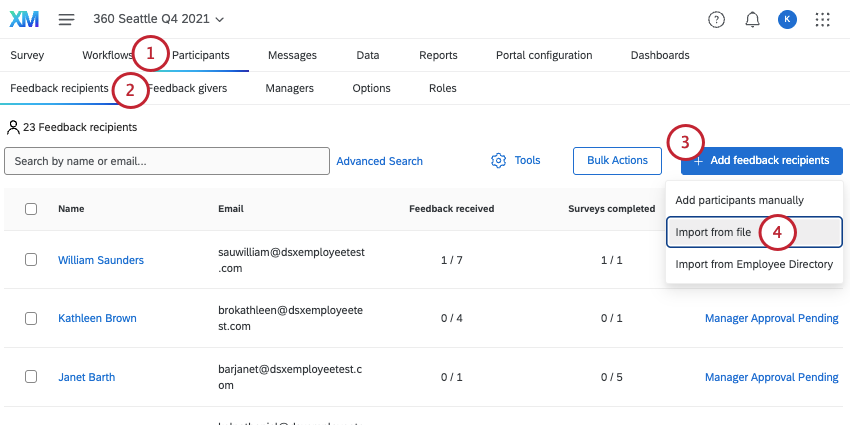Choose Import from Employee Directory option
Screen dimensions: 850x425
[755, 264]
